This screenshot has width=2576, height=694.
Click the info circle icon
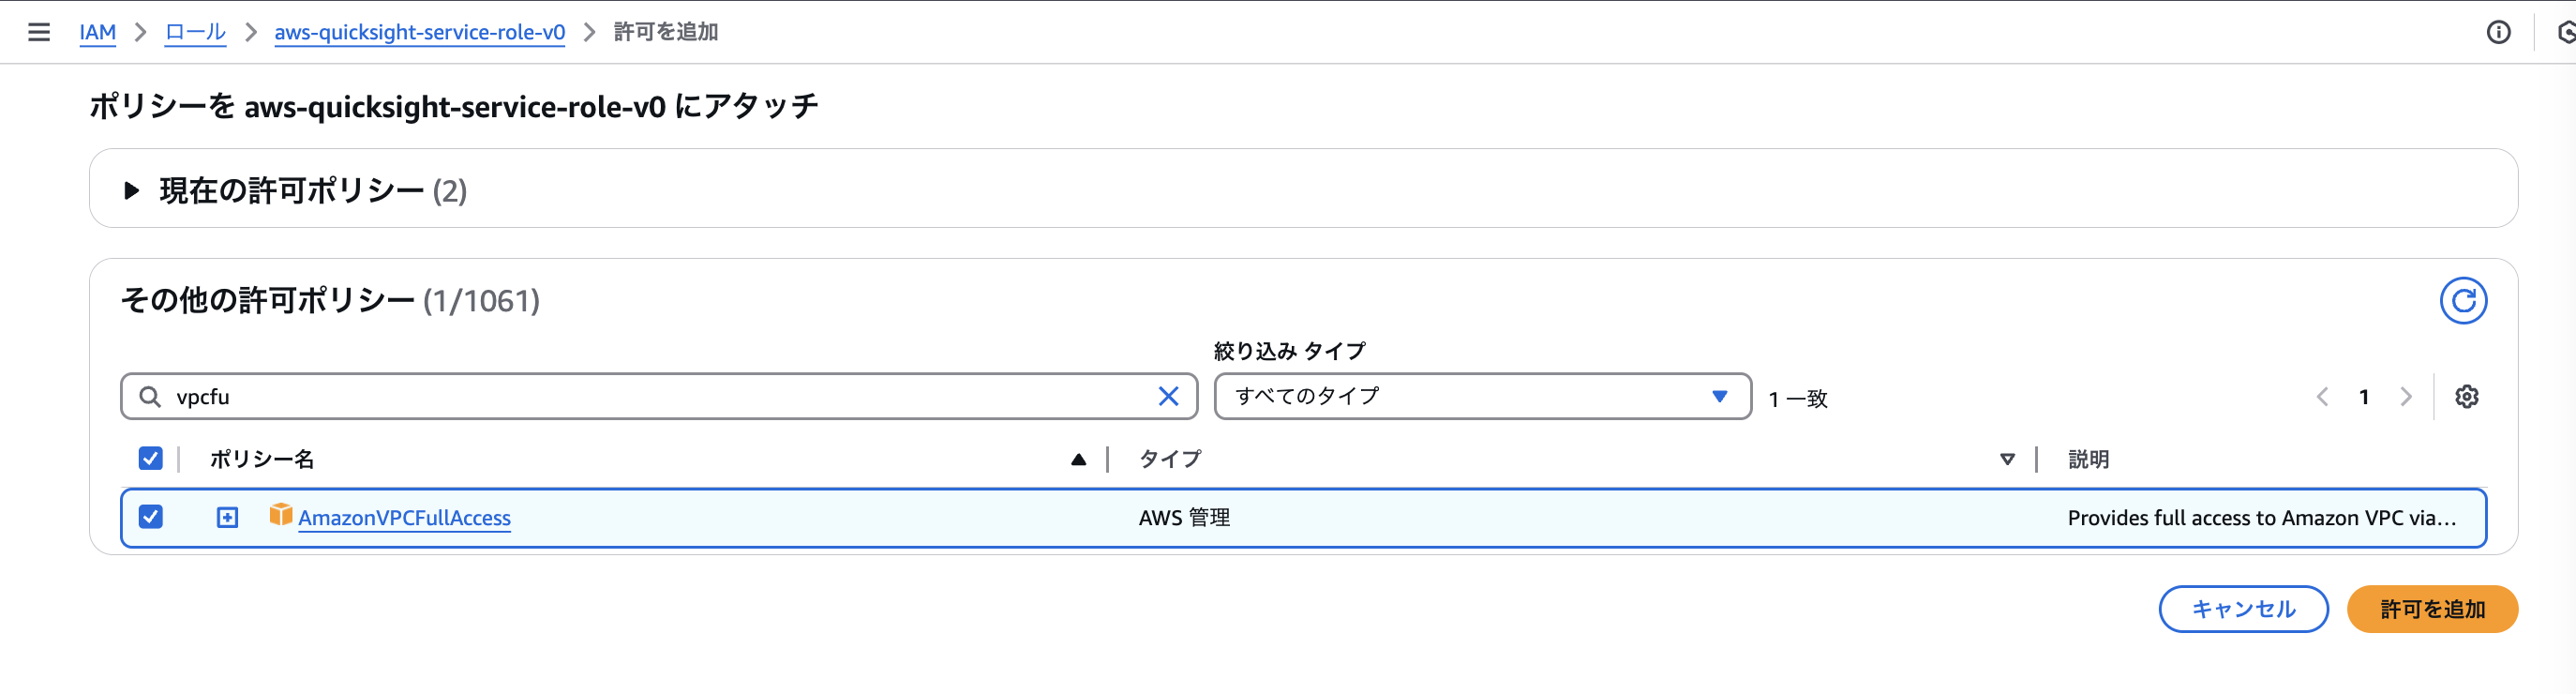2498,32
